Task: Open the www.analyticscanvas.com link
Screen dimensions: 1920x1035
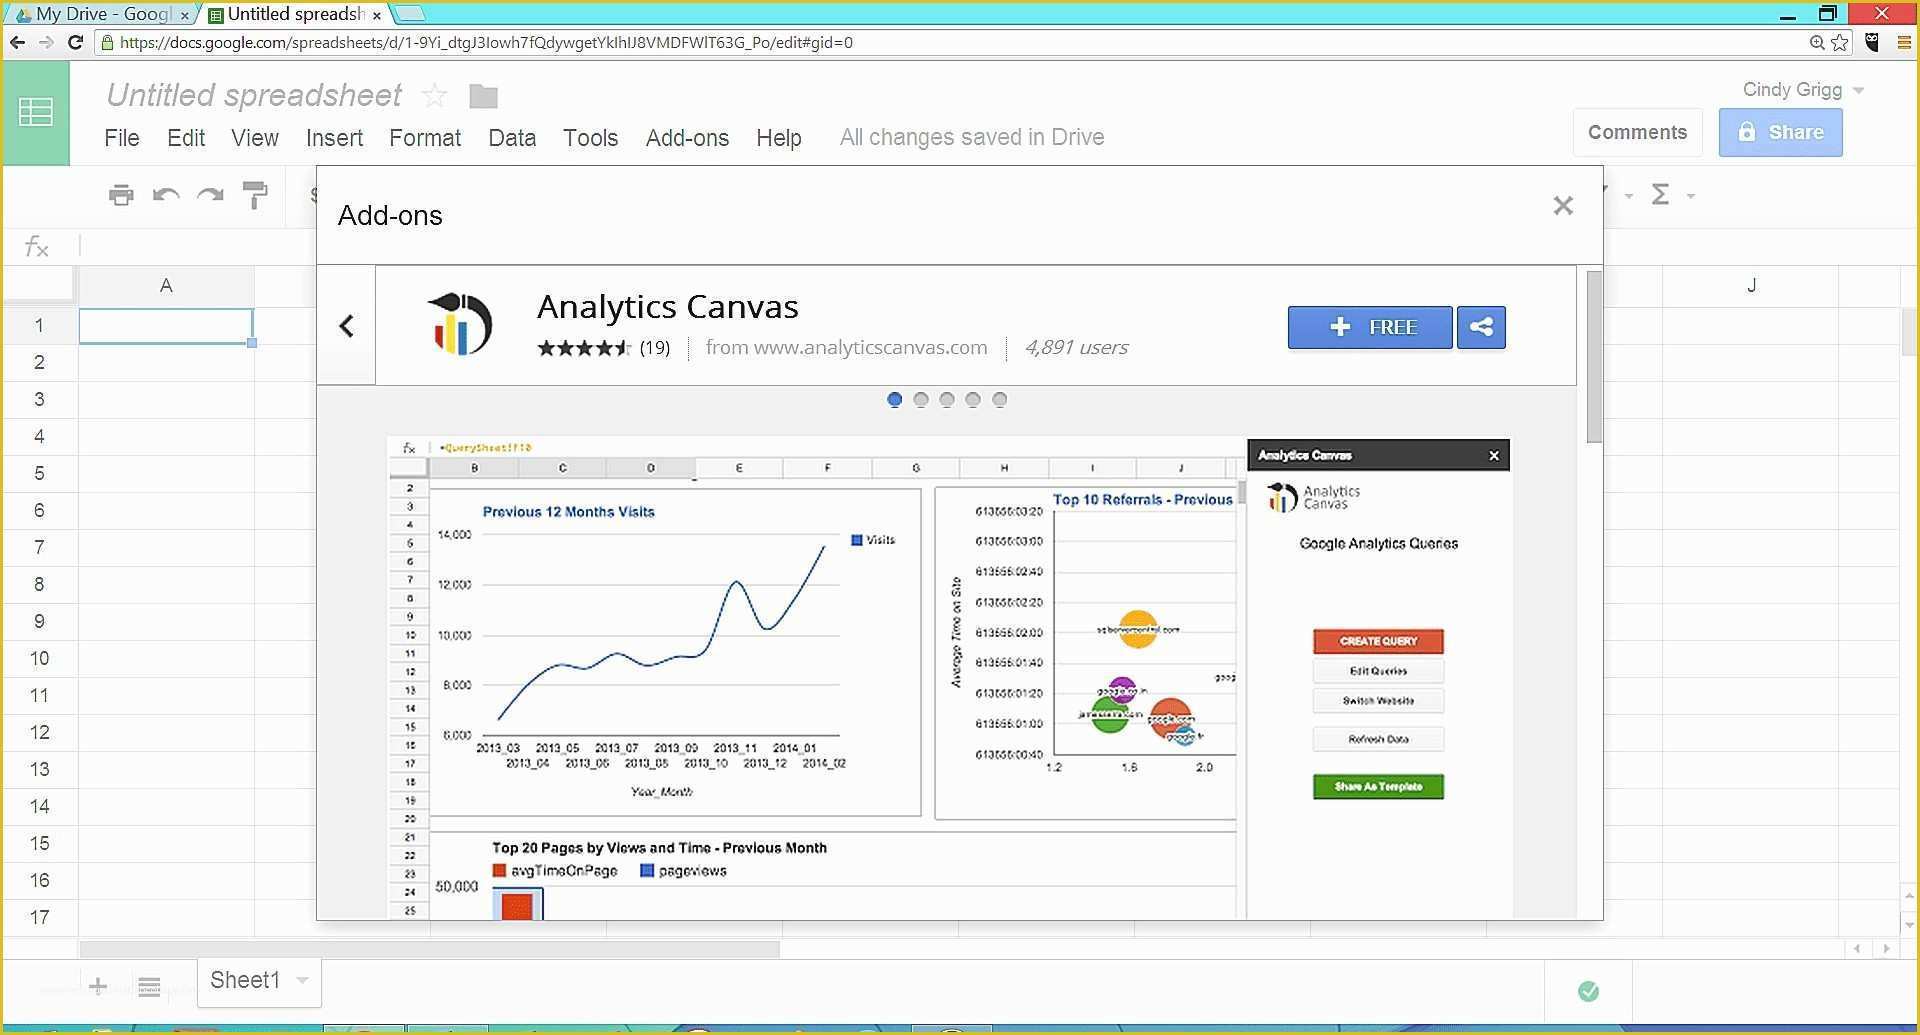Action: click(870, 347)
